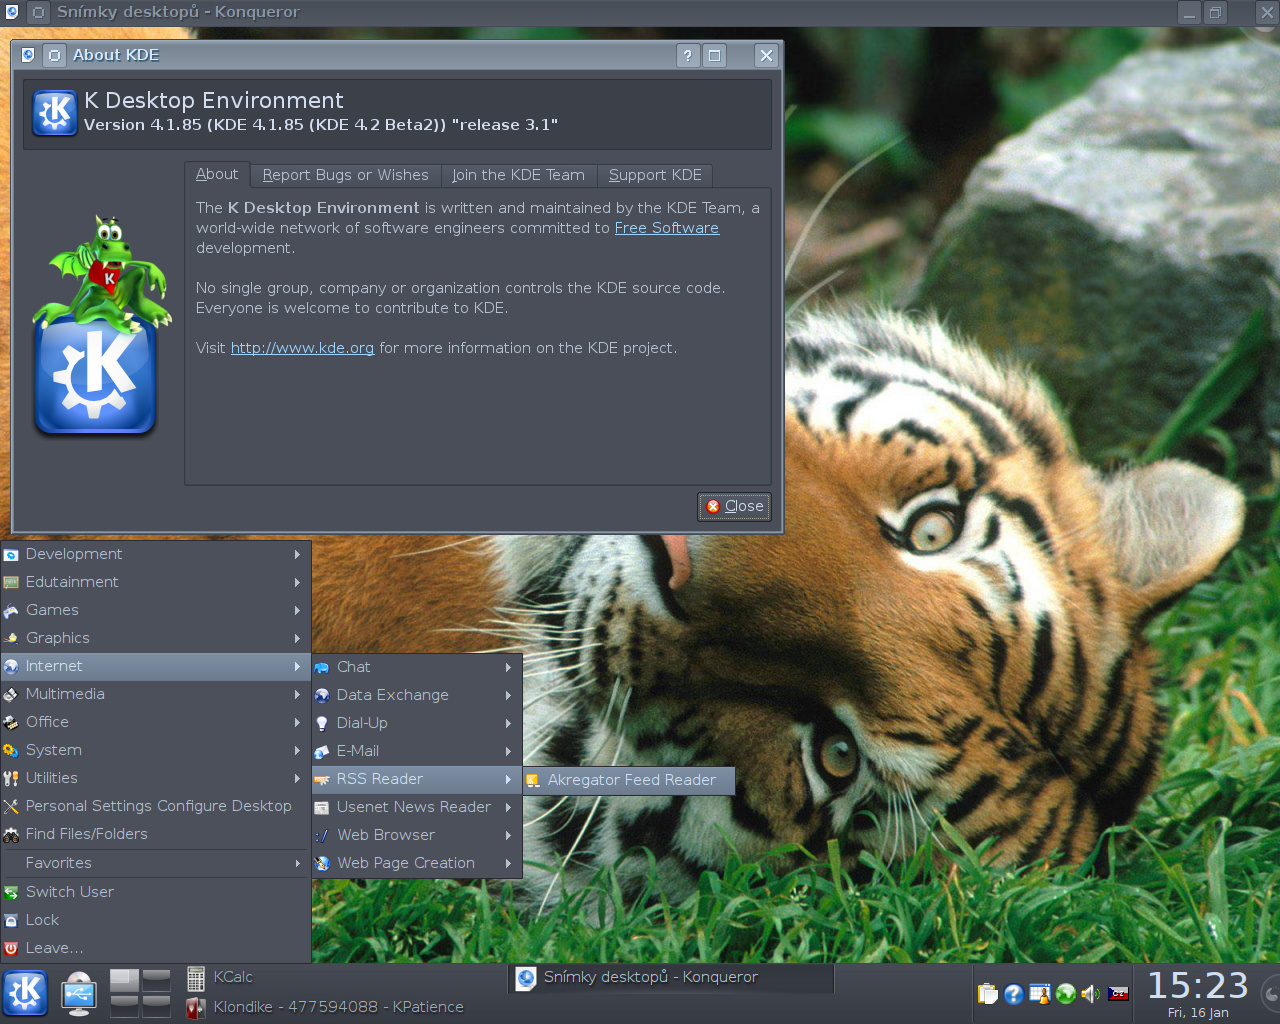Expand Web Page Creation submenu arrow
The image size is (1280, 1024).
point(508,863)
